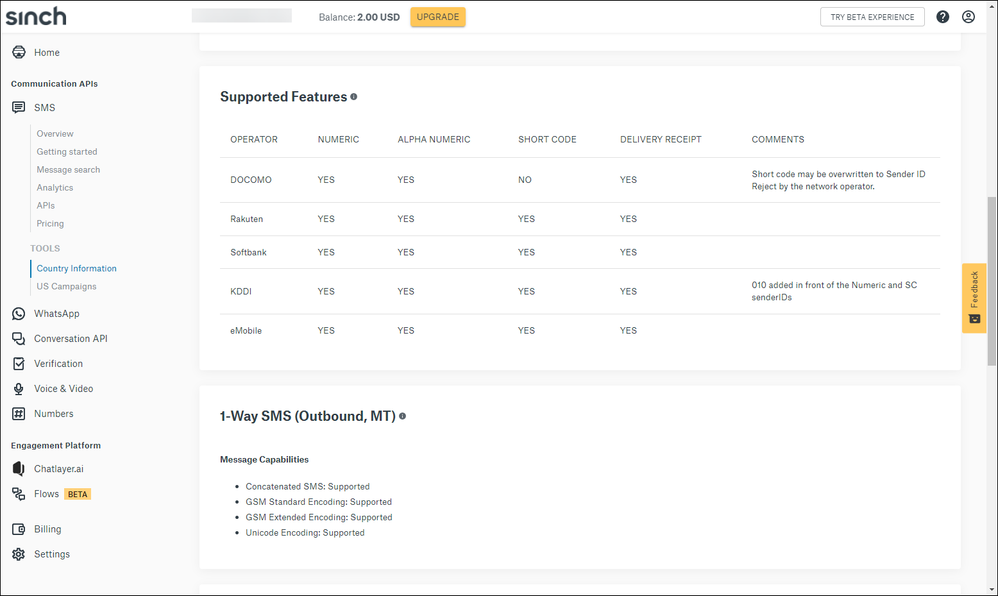Click TRY BETA EXPERIENCE button
The image size is (998, 596).
[872, 17]
